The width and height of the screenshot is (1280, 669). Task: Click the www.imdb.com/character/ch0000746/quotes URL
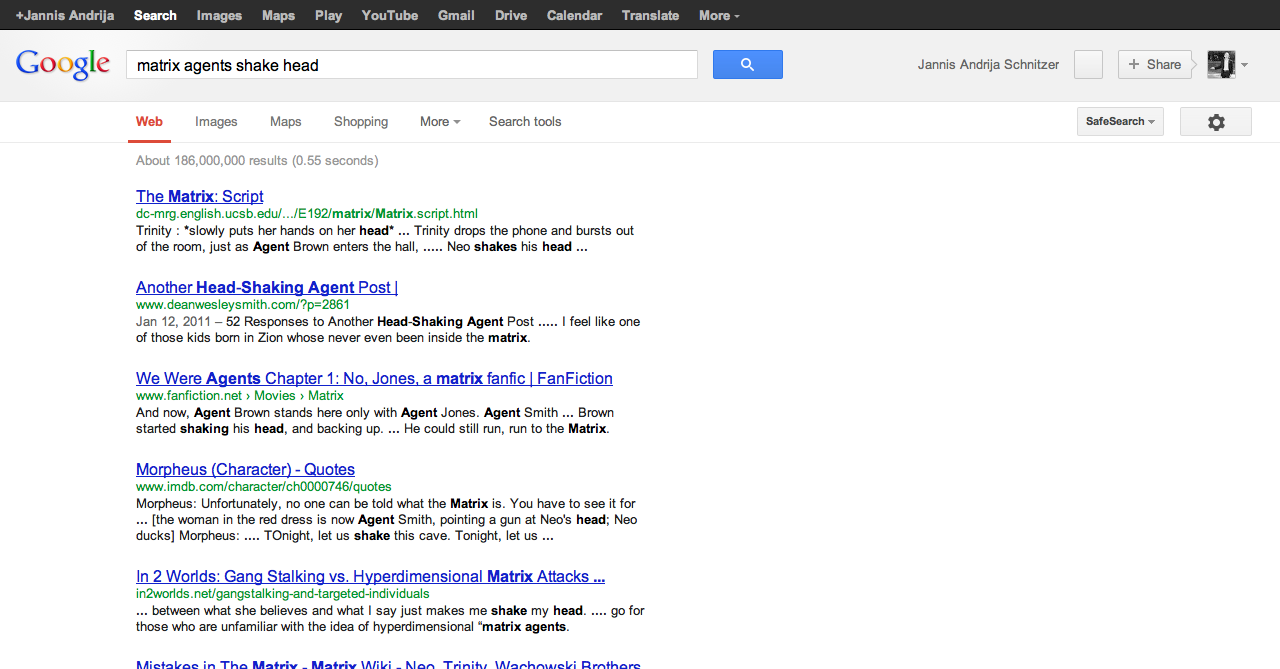[x=264, y=486]
